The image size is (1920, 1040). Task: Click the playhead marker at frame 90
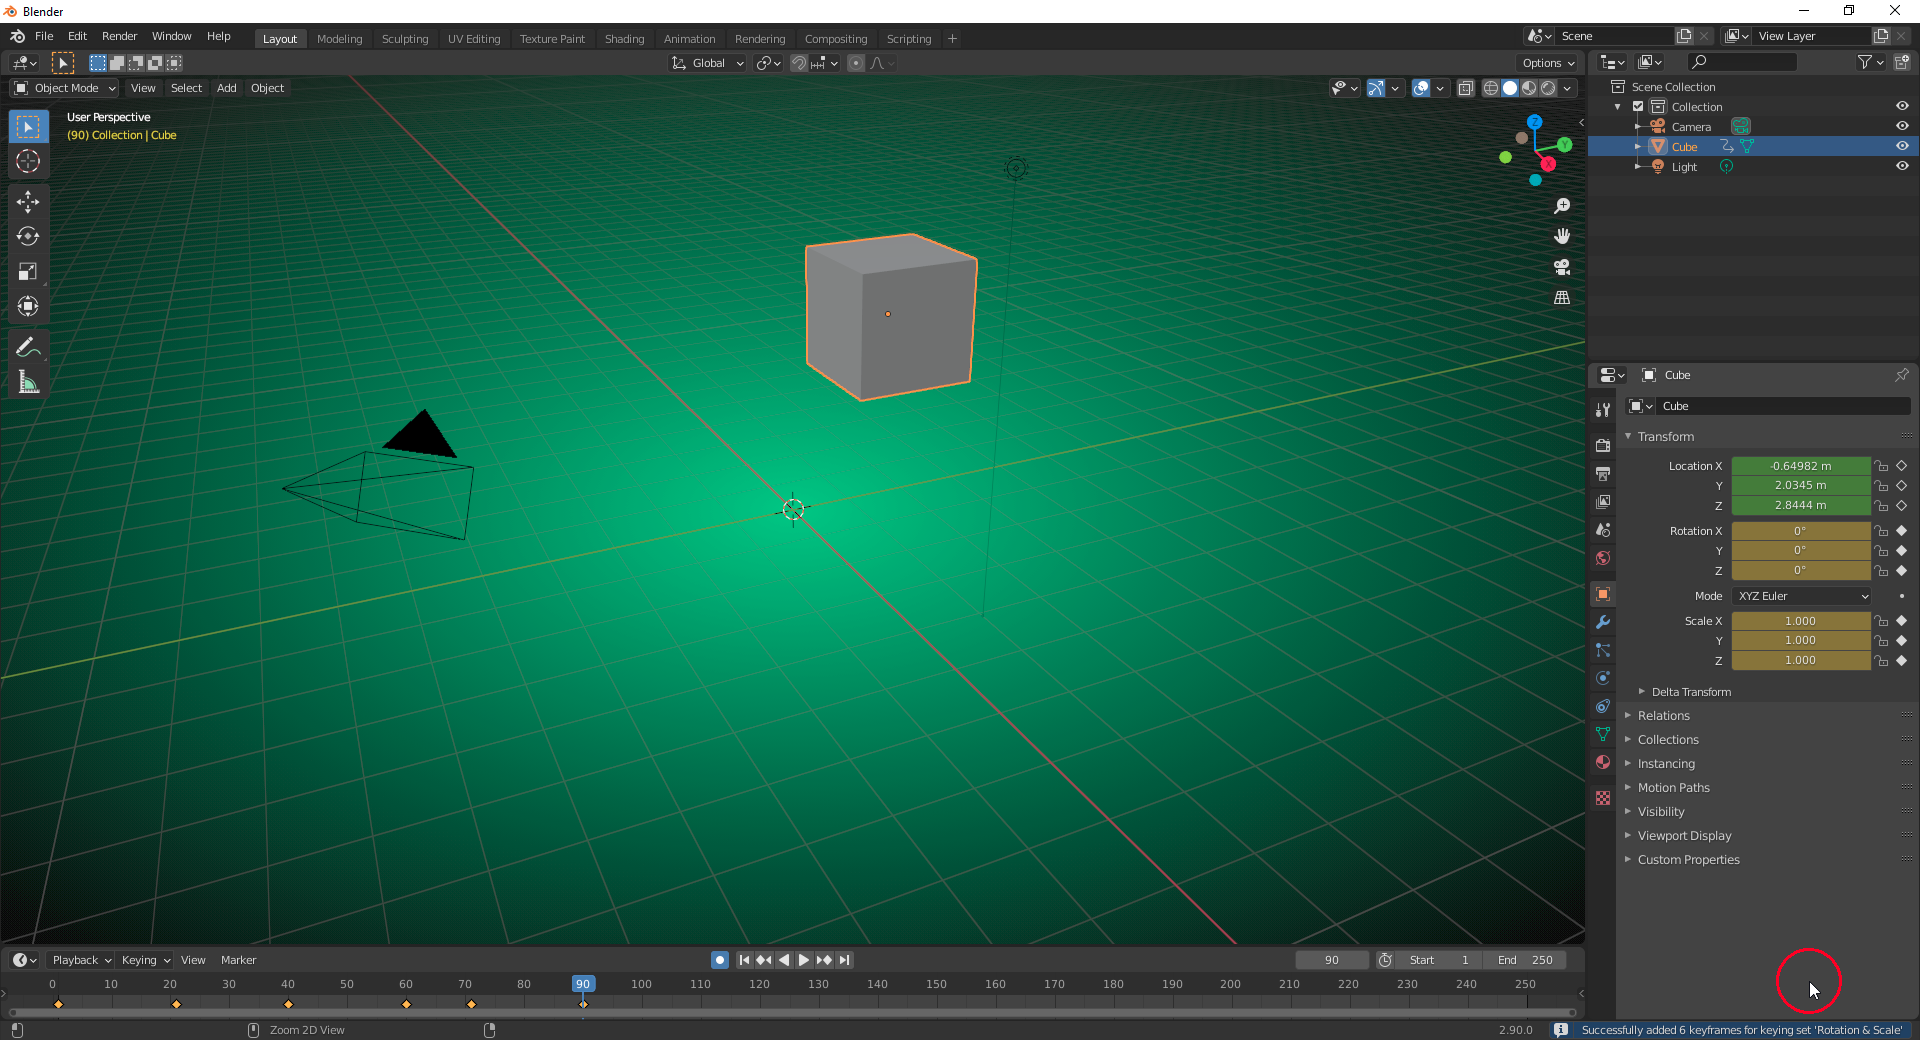pyautogui.click(x=583, y=984)
